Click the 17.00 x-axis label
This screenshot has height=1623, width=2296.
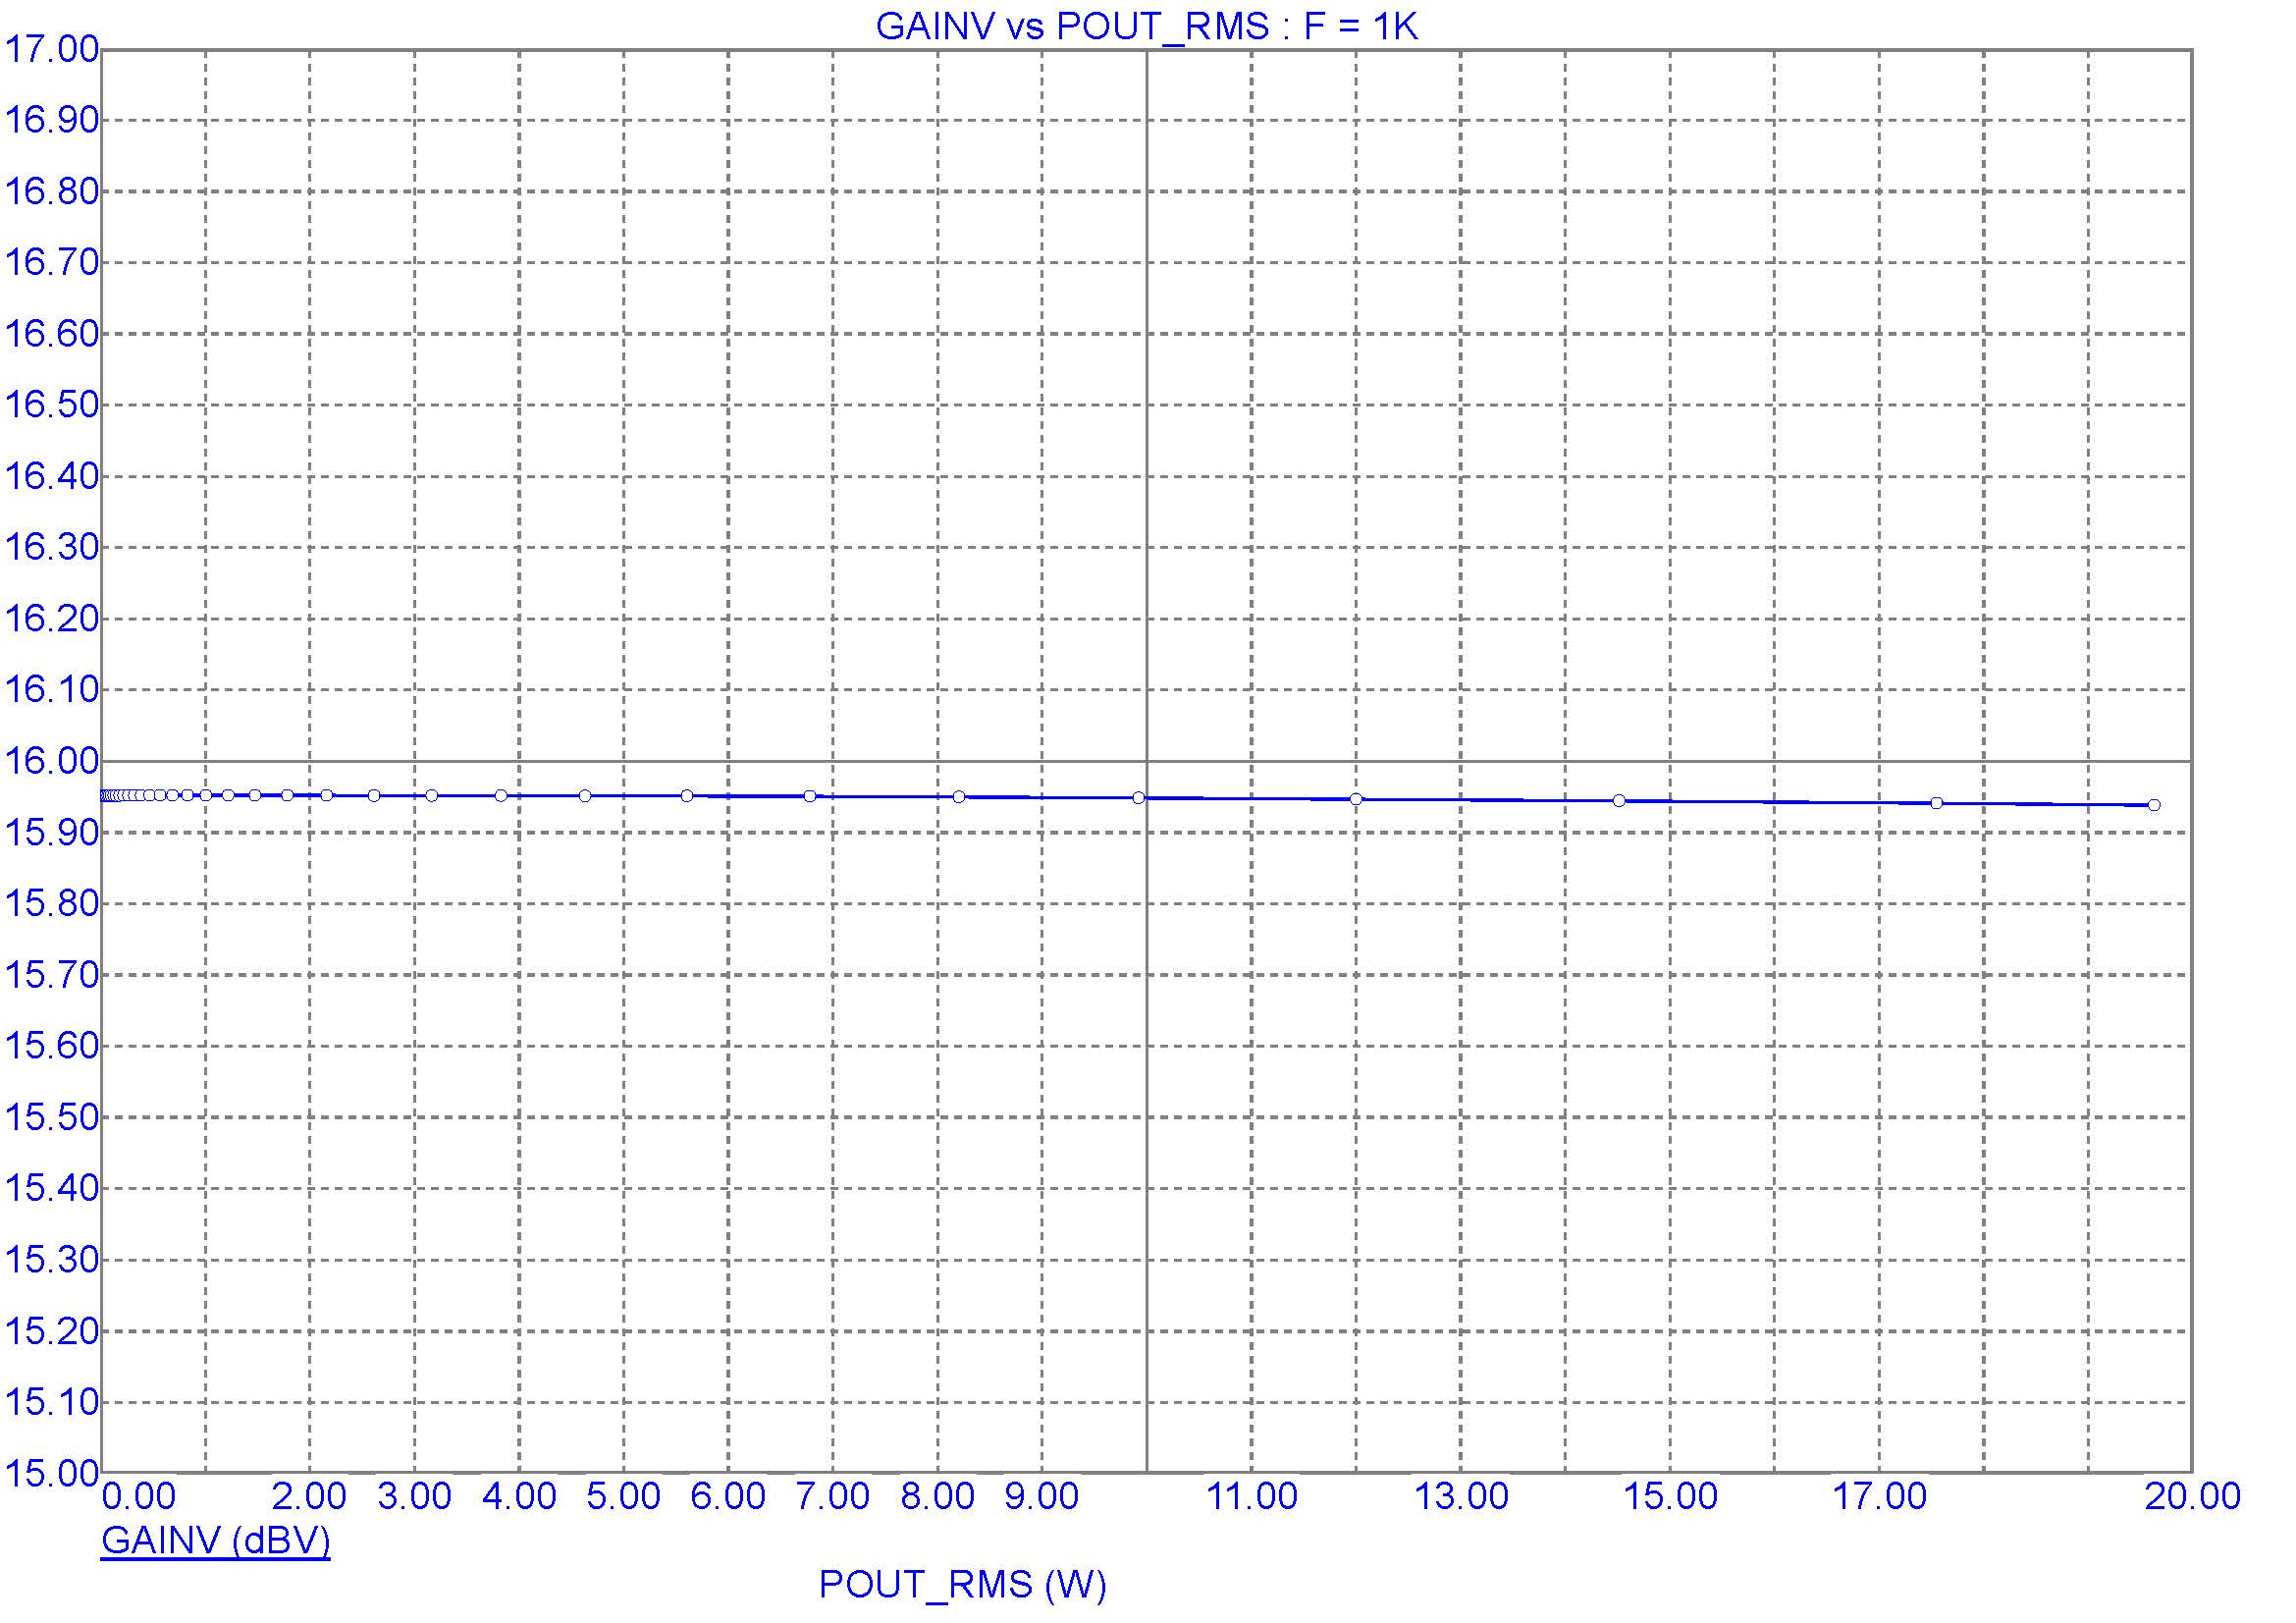1879,1497
